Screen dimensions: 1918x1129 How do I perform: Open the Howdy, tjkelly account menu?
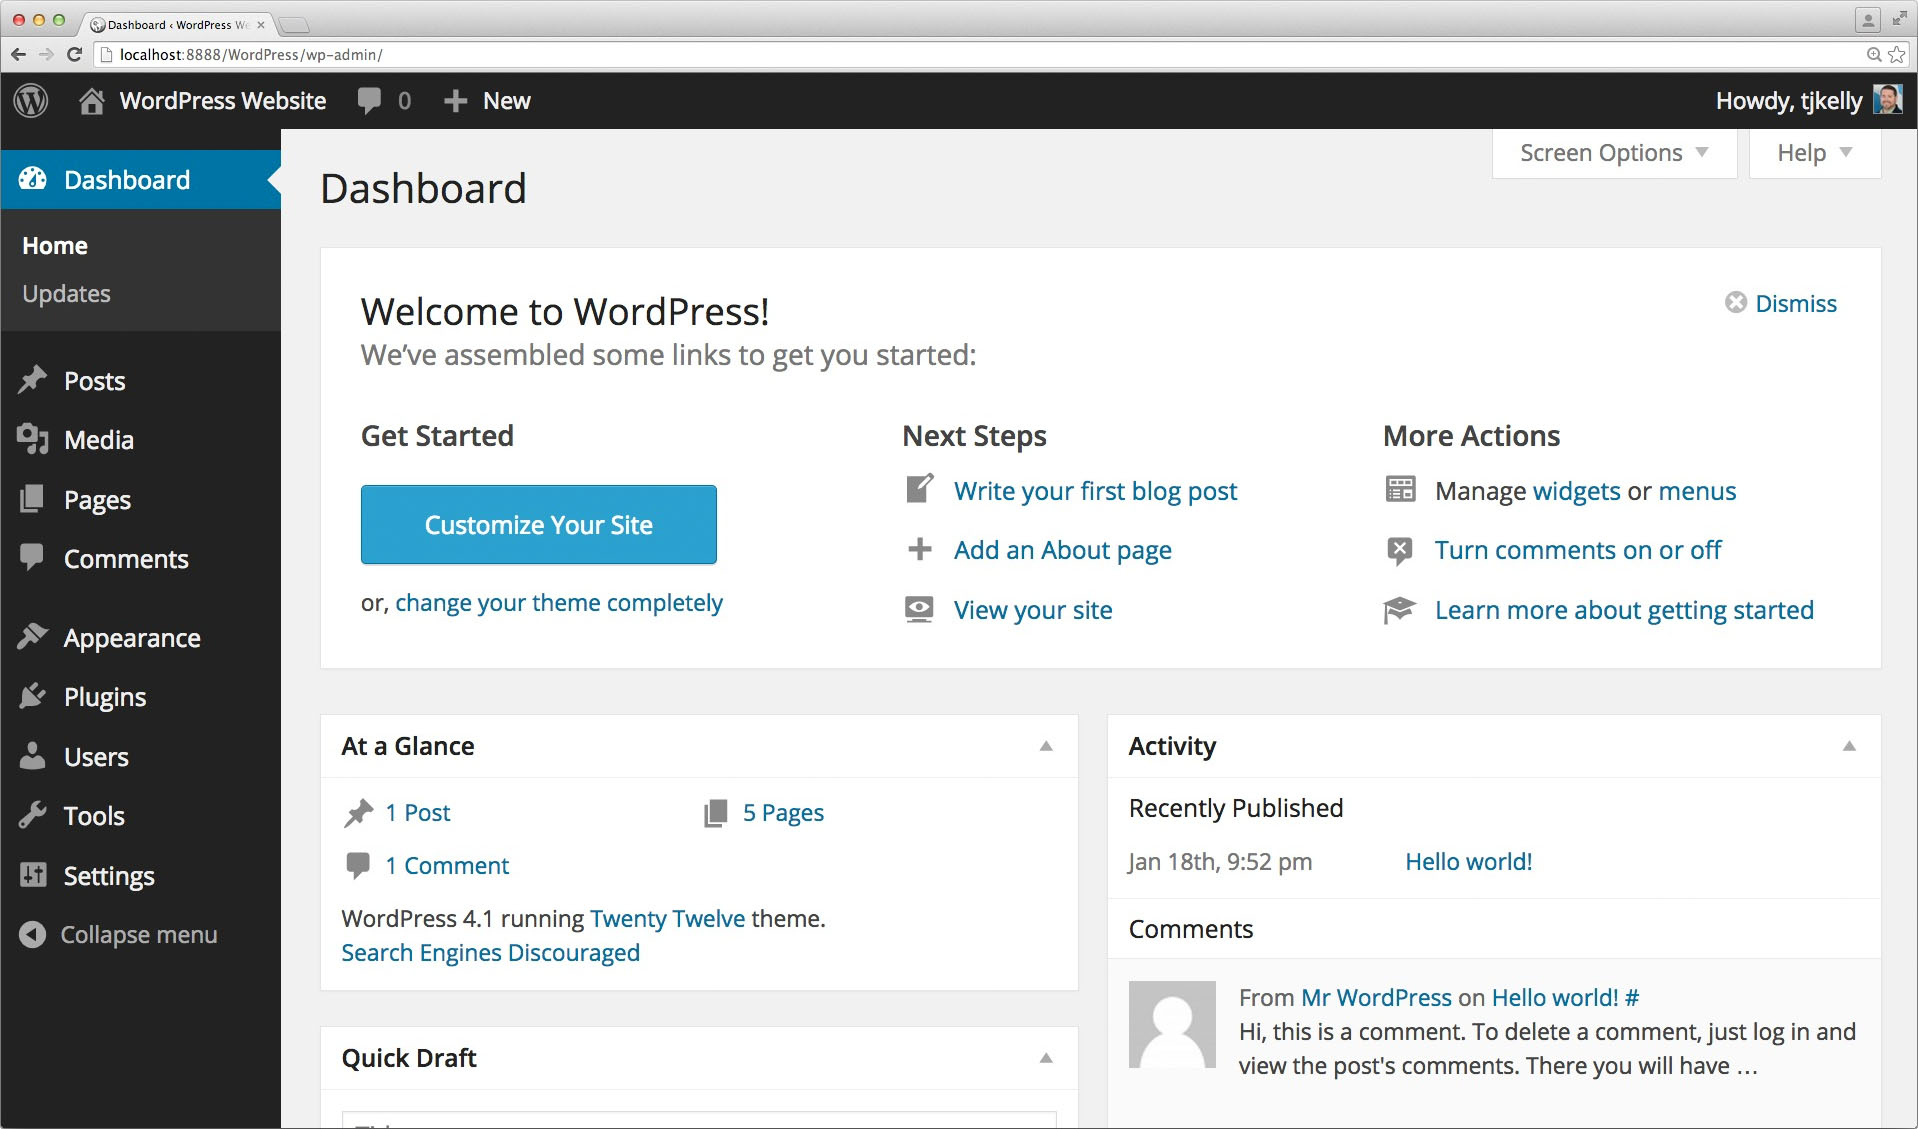(1808, 101)
